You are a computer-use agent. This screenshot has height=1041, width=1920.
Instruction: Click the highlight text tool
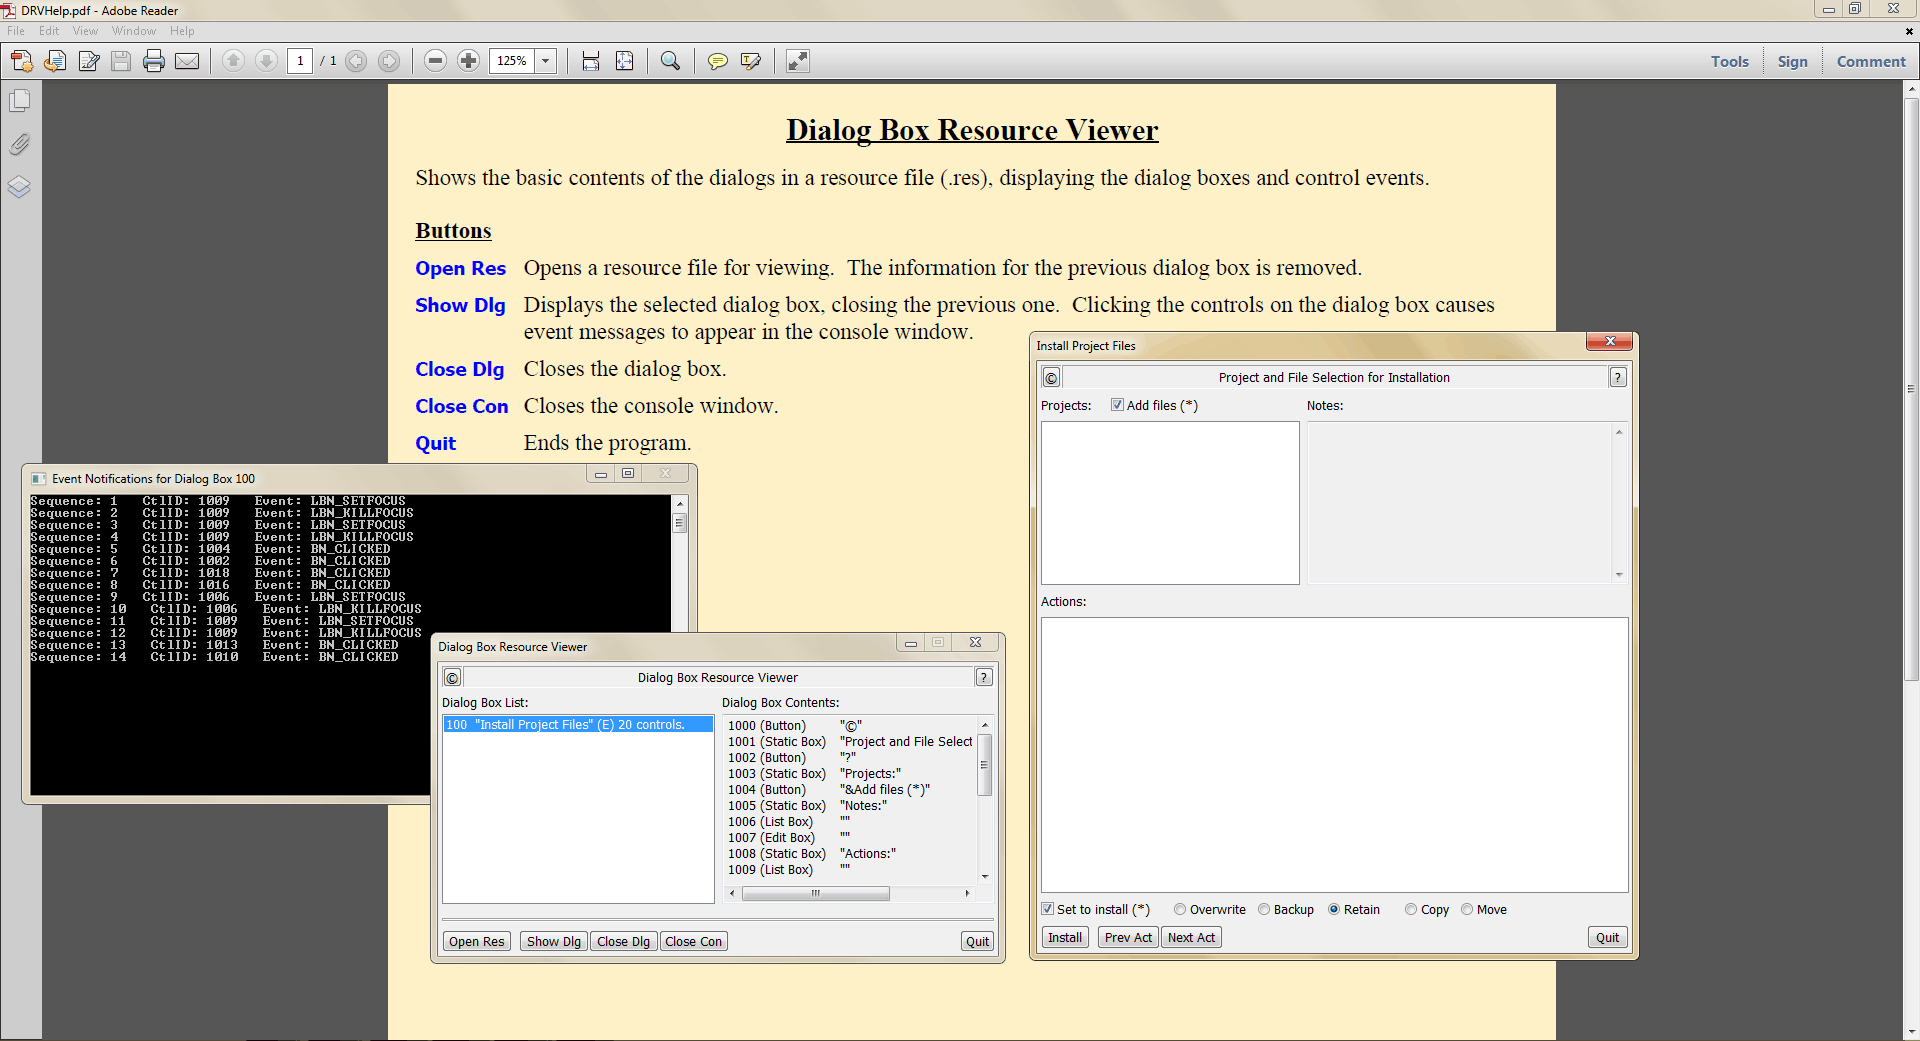coord(750,61)
